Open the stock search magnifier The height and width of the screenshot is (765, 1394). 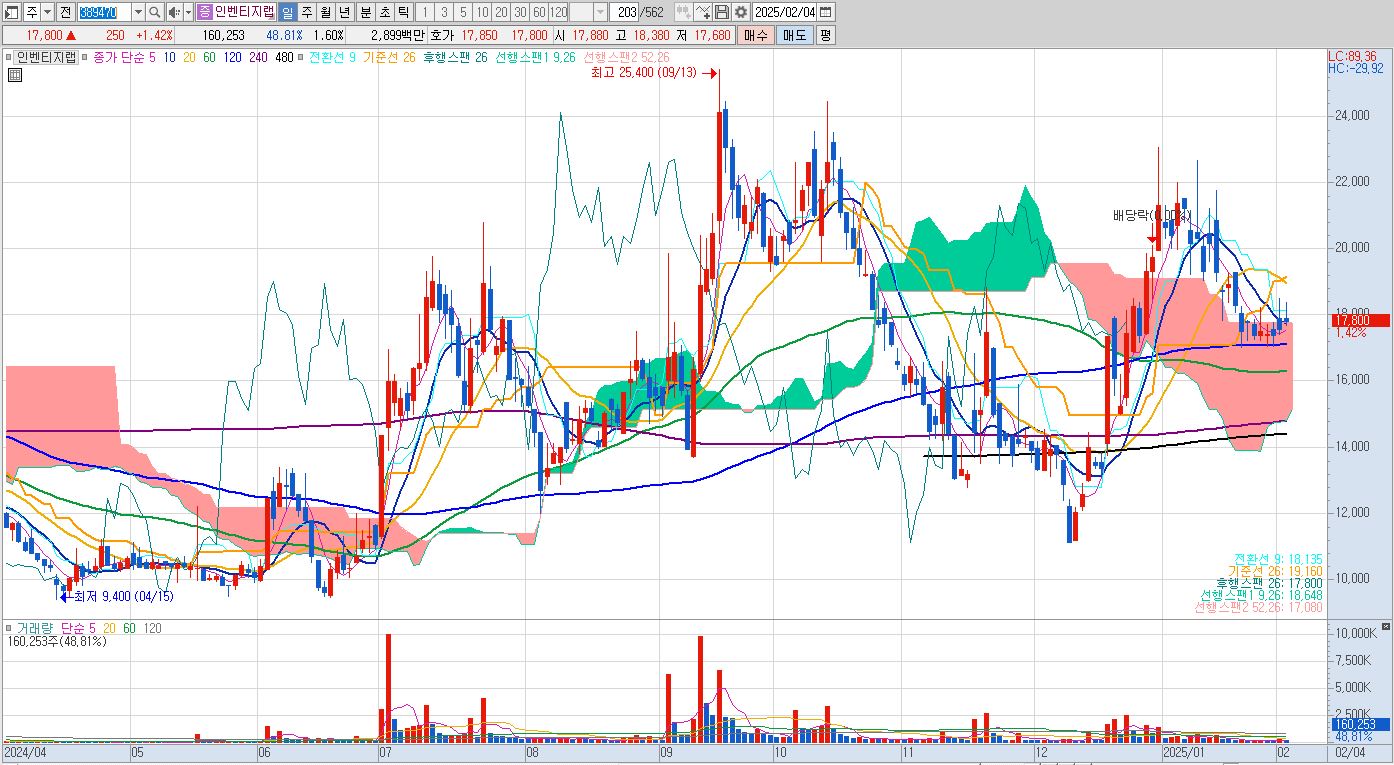pyautogui.click(x=155, y=12)
